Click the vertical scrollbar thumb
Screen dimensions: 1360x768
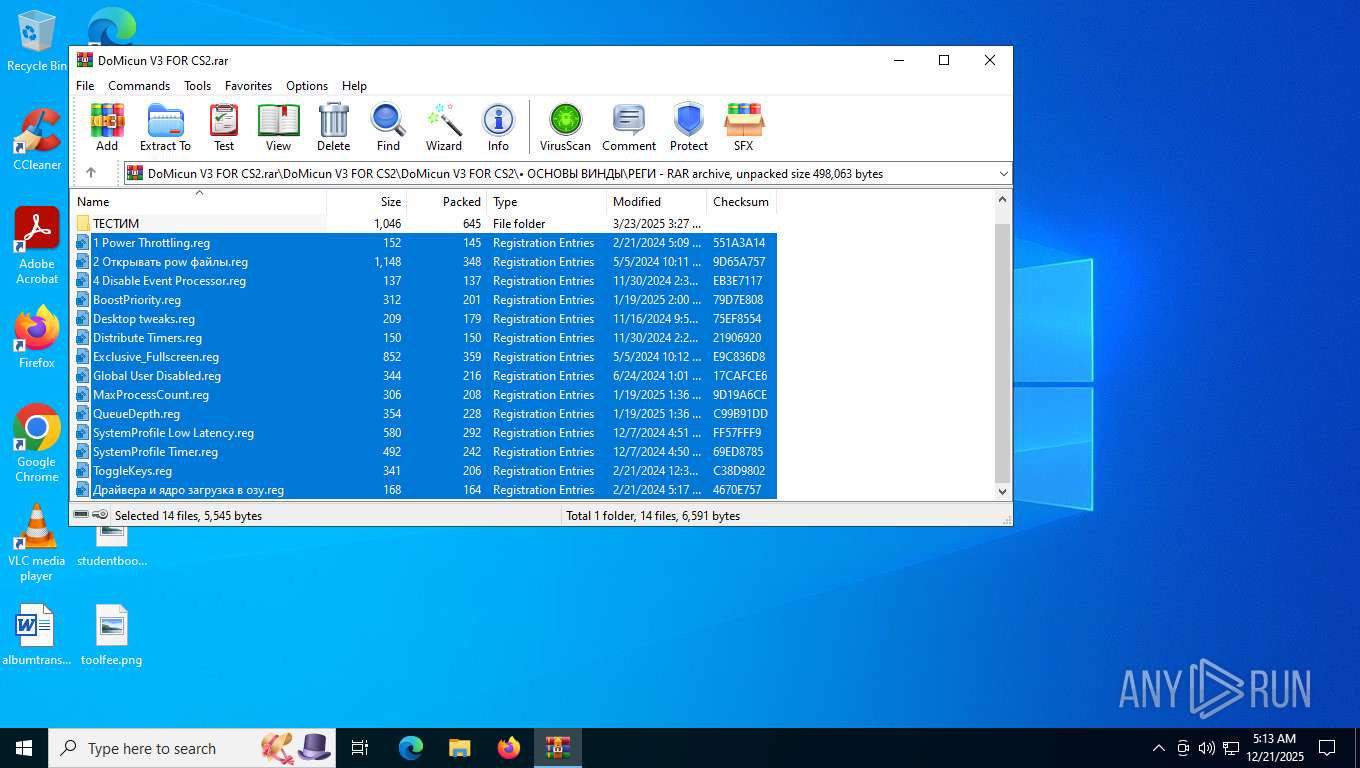coord(1003,352)
